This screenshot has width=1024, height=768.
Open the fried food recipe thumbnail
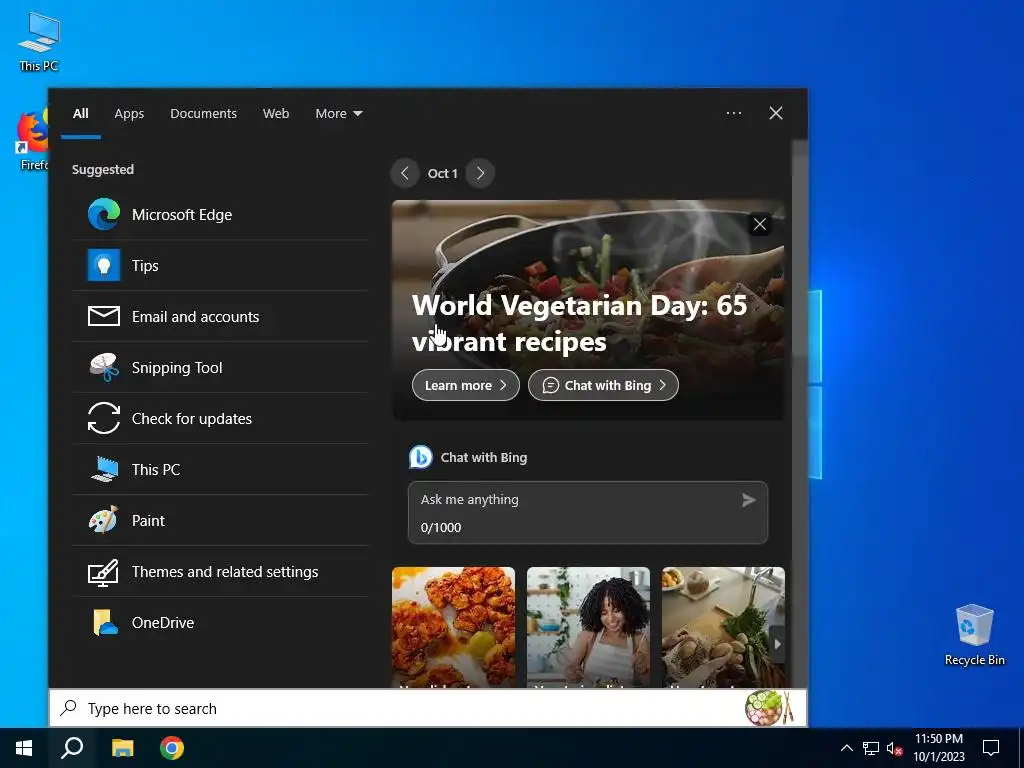point(453,627)
